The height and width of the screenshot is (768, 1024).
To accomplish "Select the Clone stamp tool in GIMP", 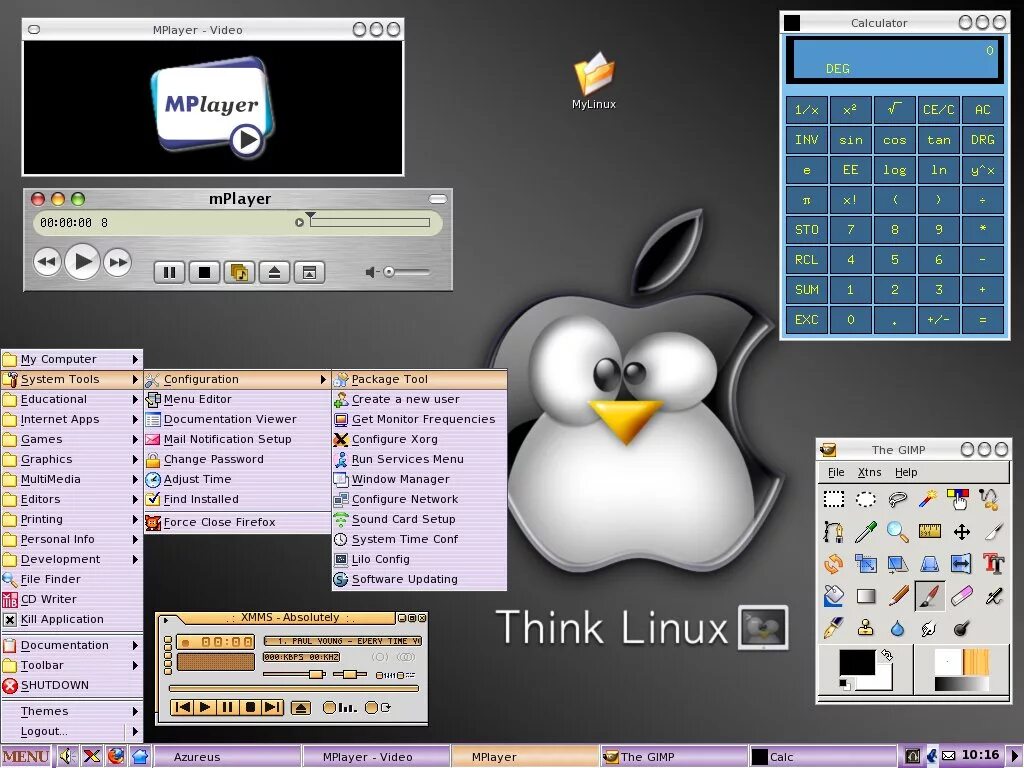I will coord(866,627).
